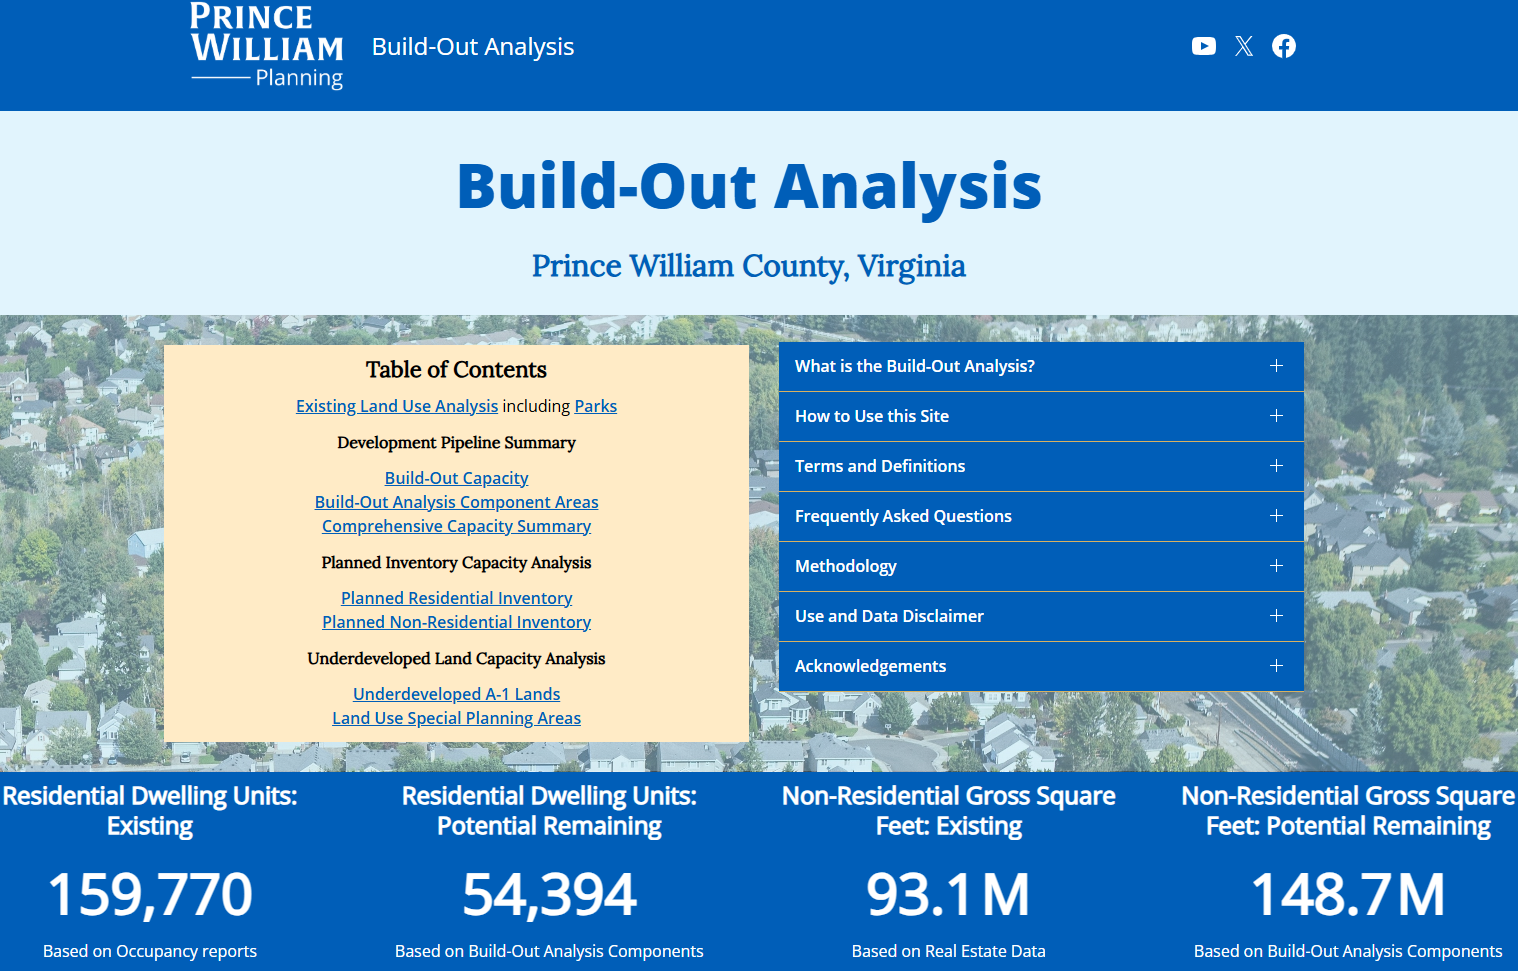Image resolution: width=1518 pixels, height=971 pixels.
Task: Open the YouTube channel icon
Action: click(x=1203, y=46)
